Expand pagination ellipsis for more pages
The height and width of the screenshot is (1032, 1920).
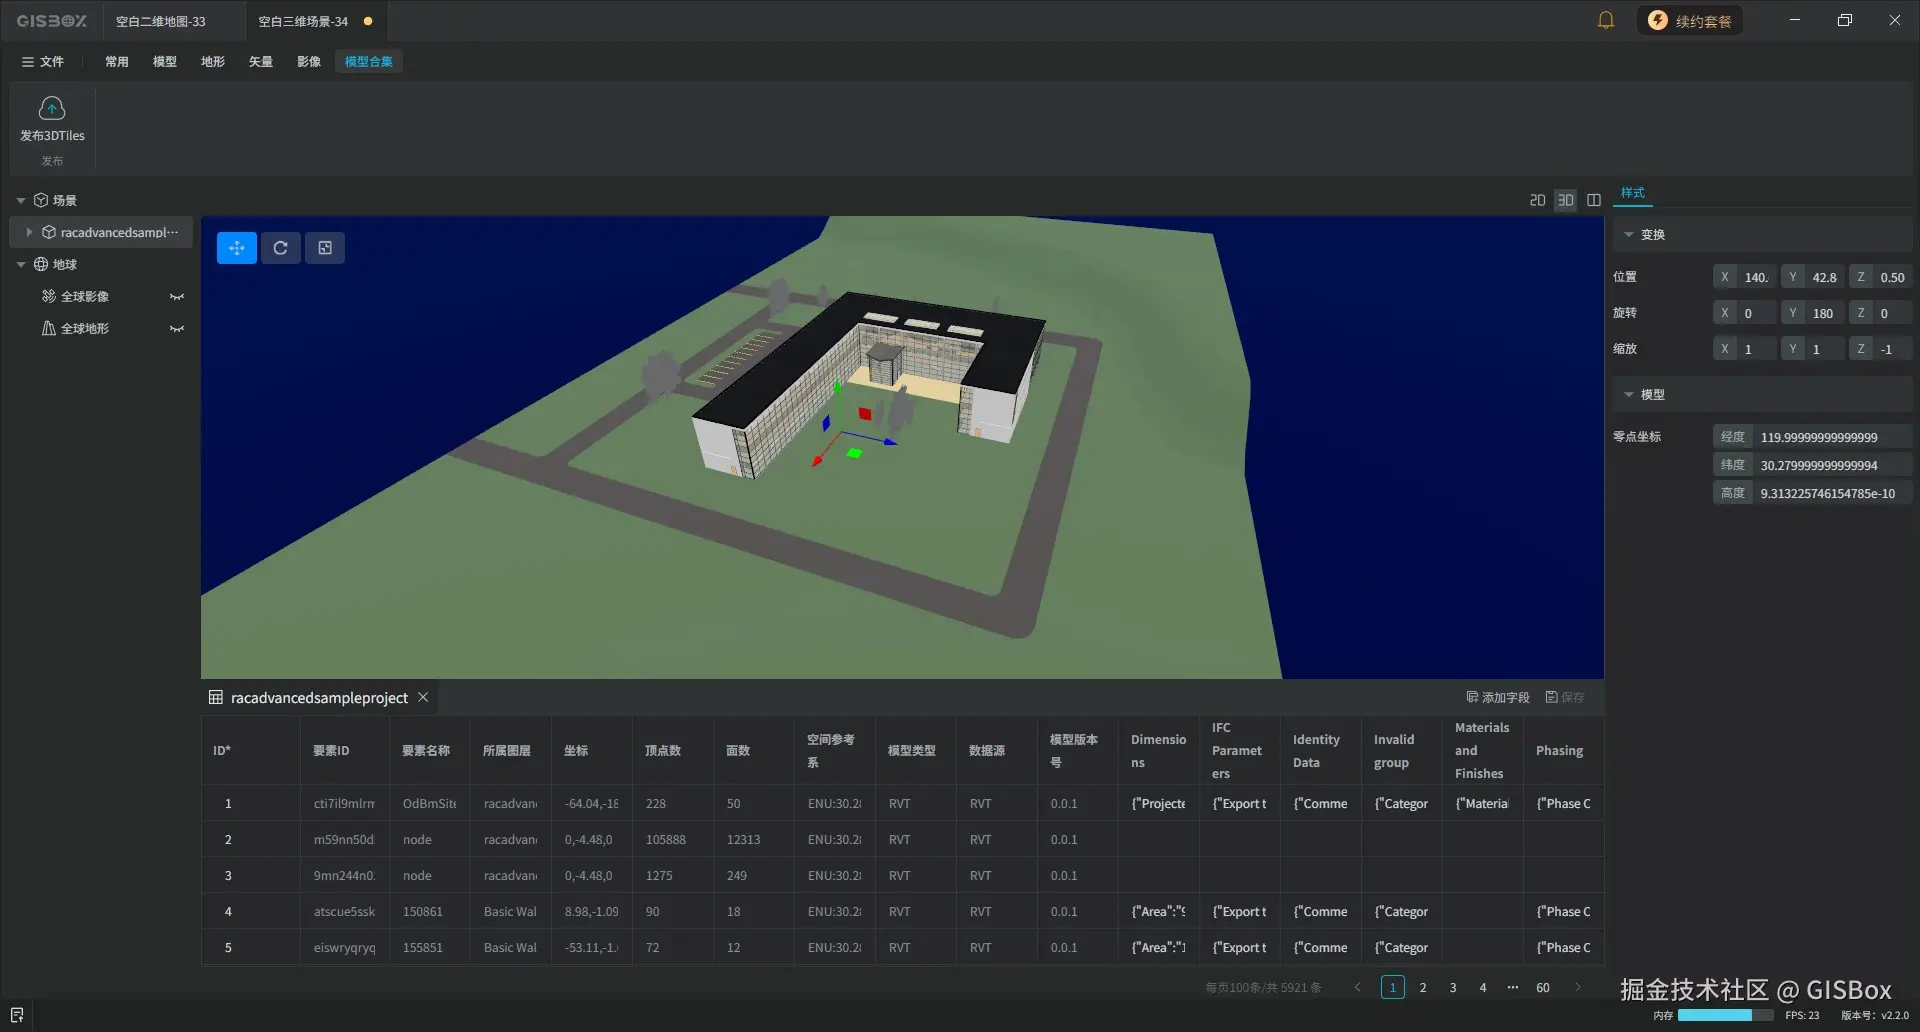click(1513, 987)
